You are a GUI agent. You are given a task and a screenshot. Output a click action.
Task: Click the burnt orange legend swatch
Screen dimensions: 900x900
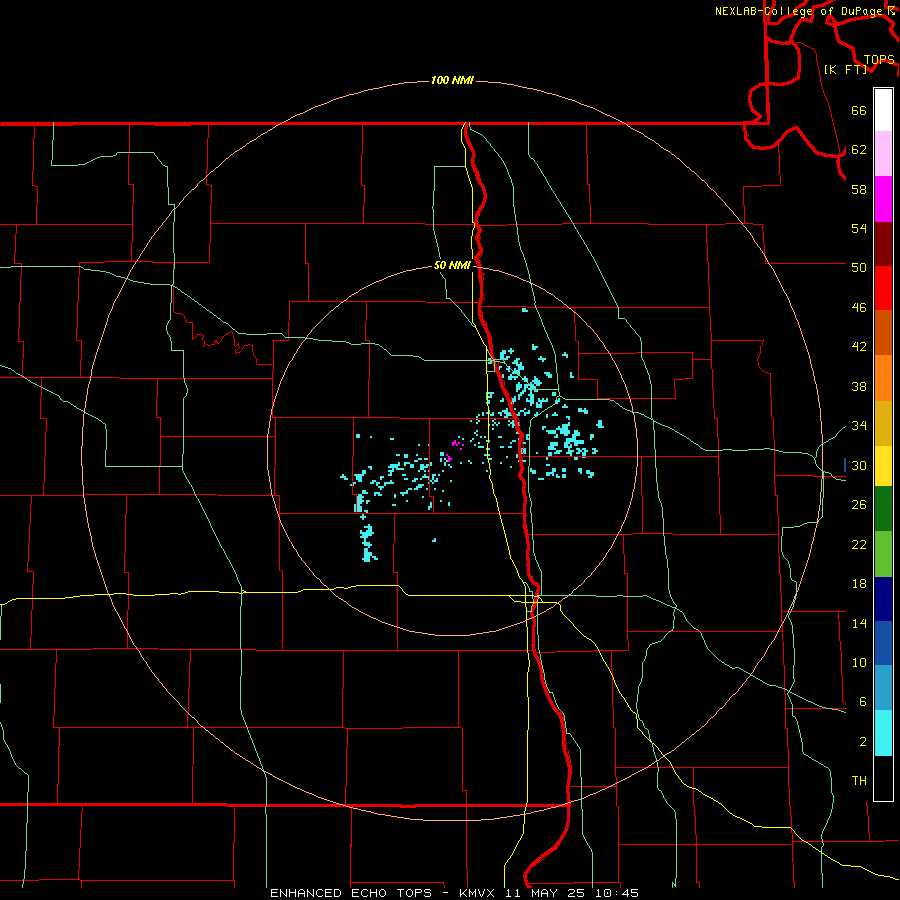tap(883, 333)
